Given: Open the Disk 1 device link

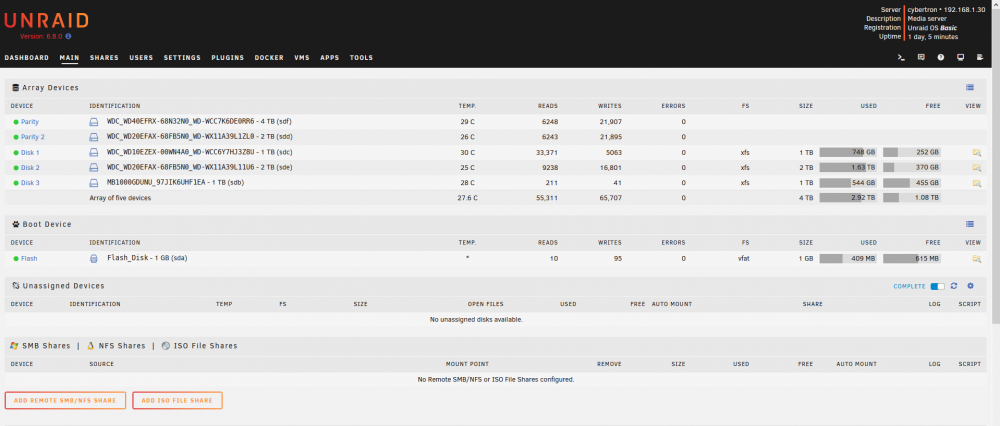Looking at the screenshot, I should click(x=30, y=152).
